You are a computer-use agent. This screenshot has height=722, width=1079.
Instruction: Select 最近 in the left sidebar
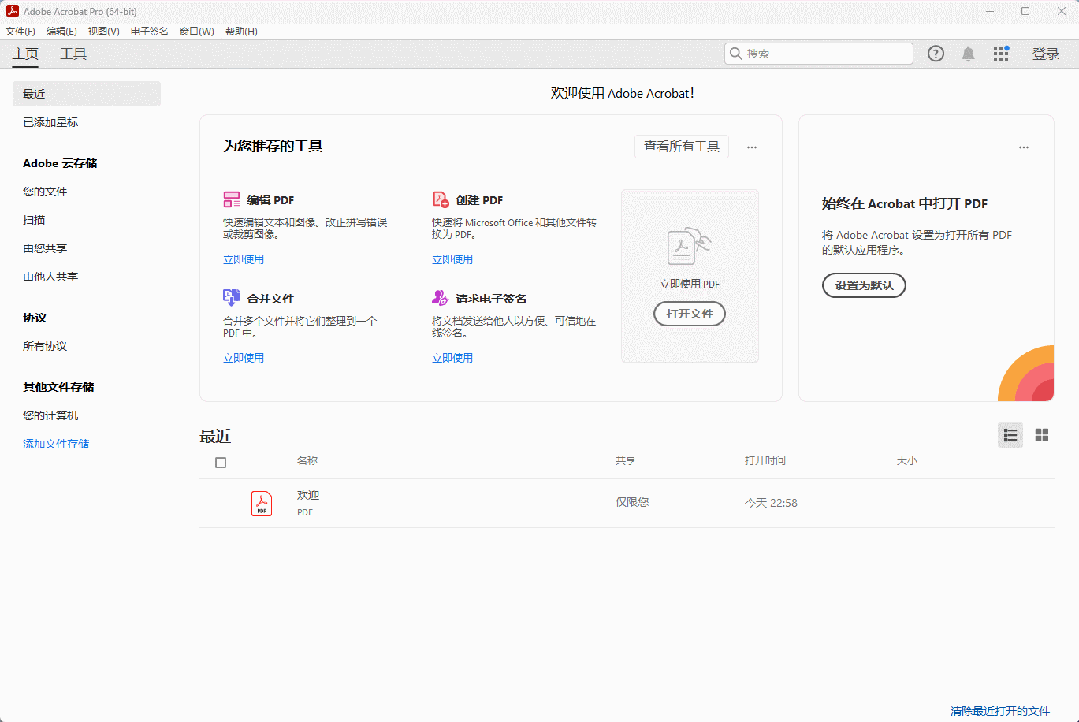(87, 94)
